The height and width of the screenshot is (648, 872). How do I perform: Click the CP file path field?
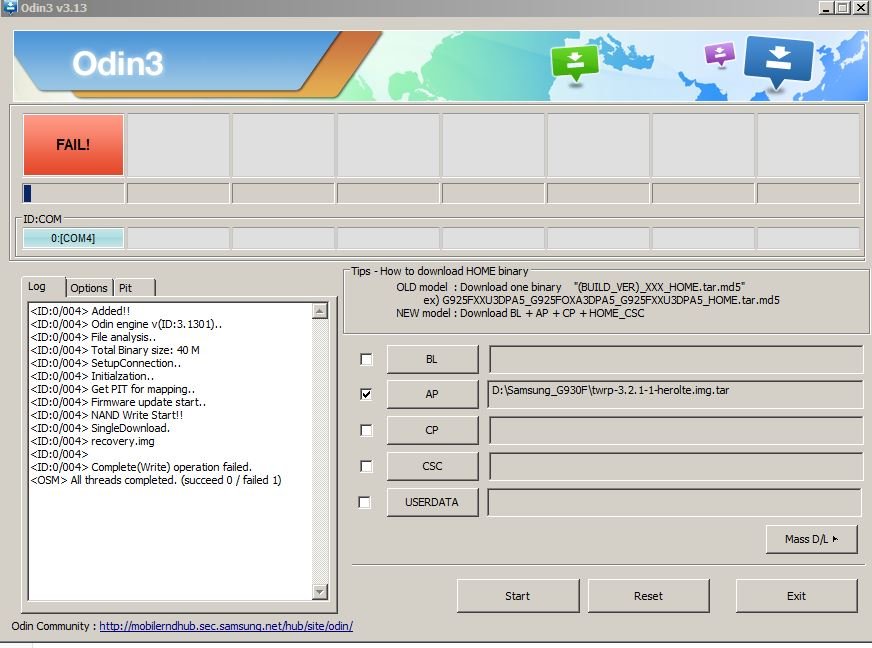676,431
